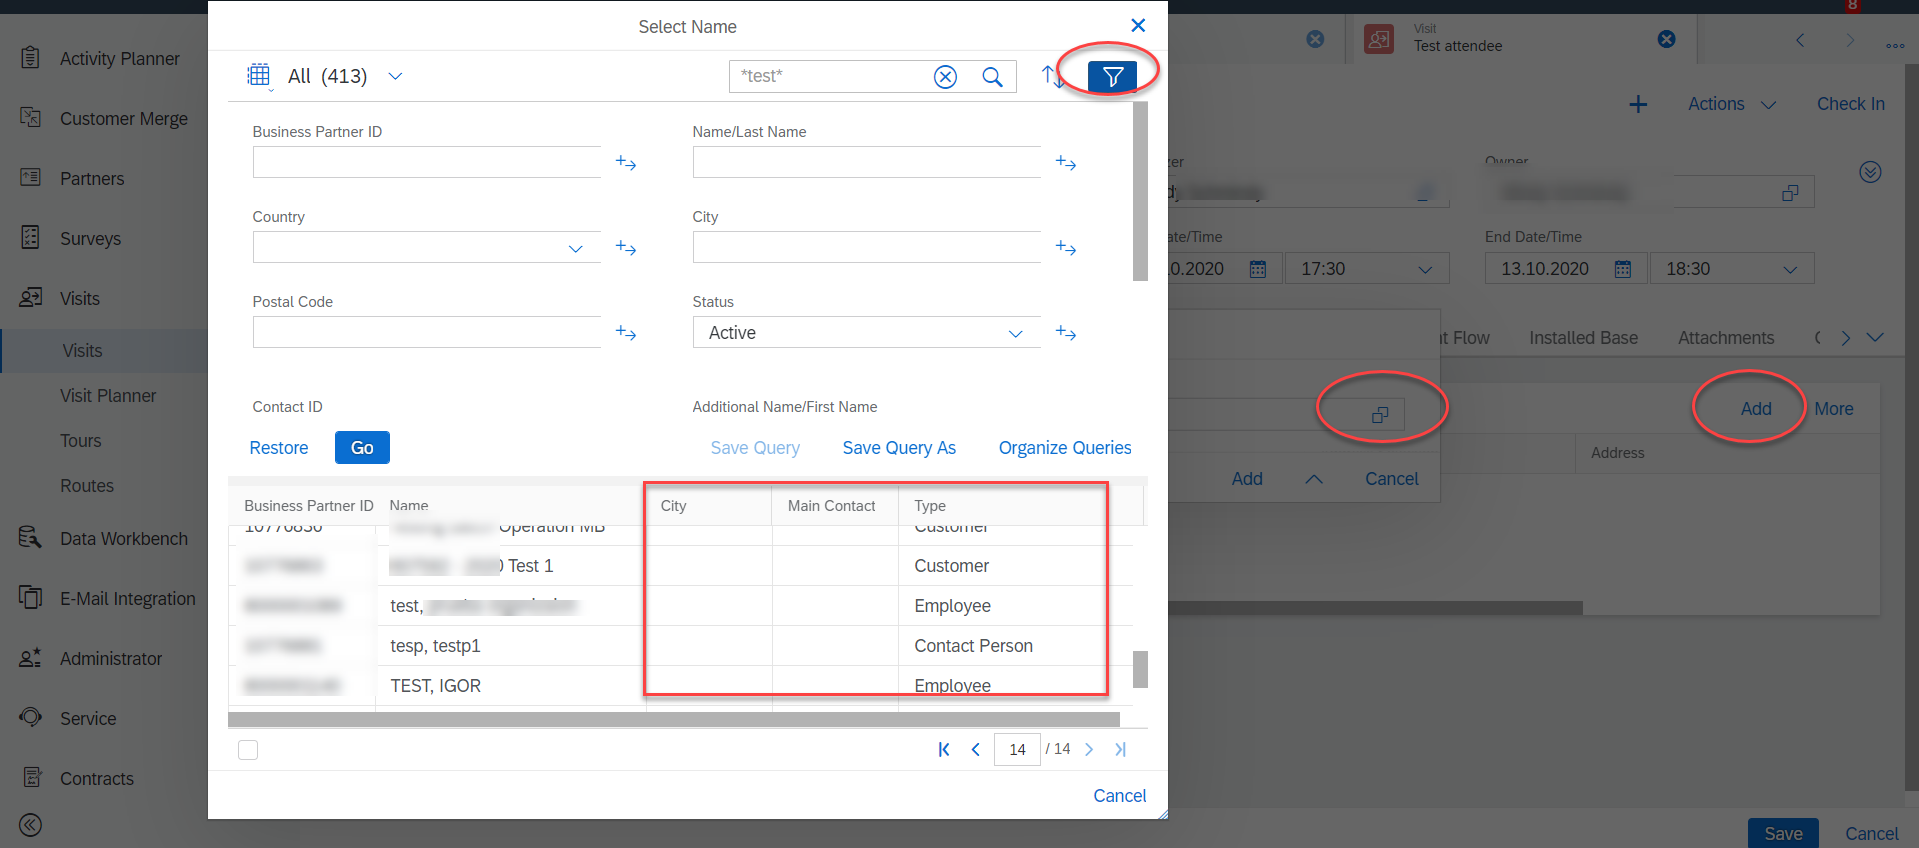Click horizontal scrollbar under results table

[673, 719]
